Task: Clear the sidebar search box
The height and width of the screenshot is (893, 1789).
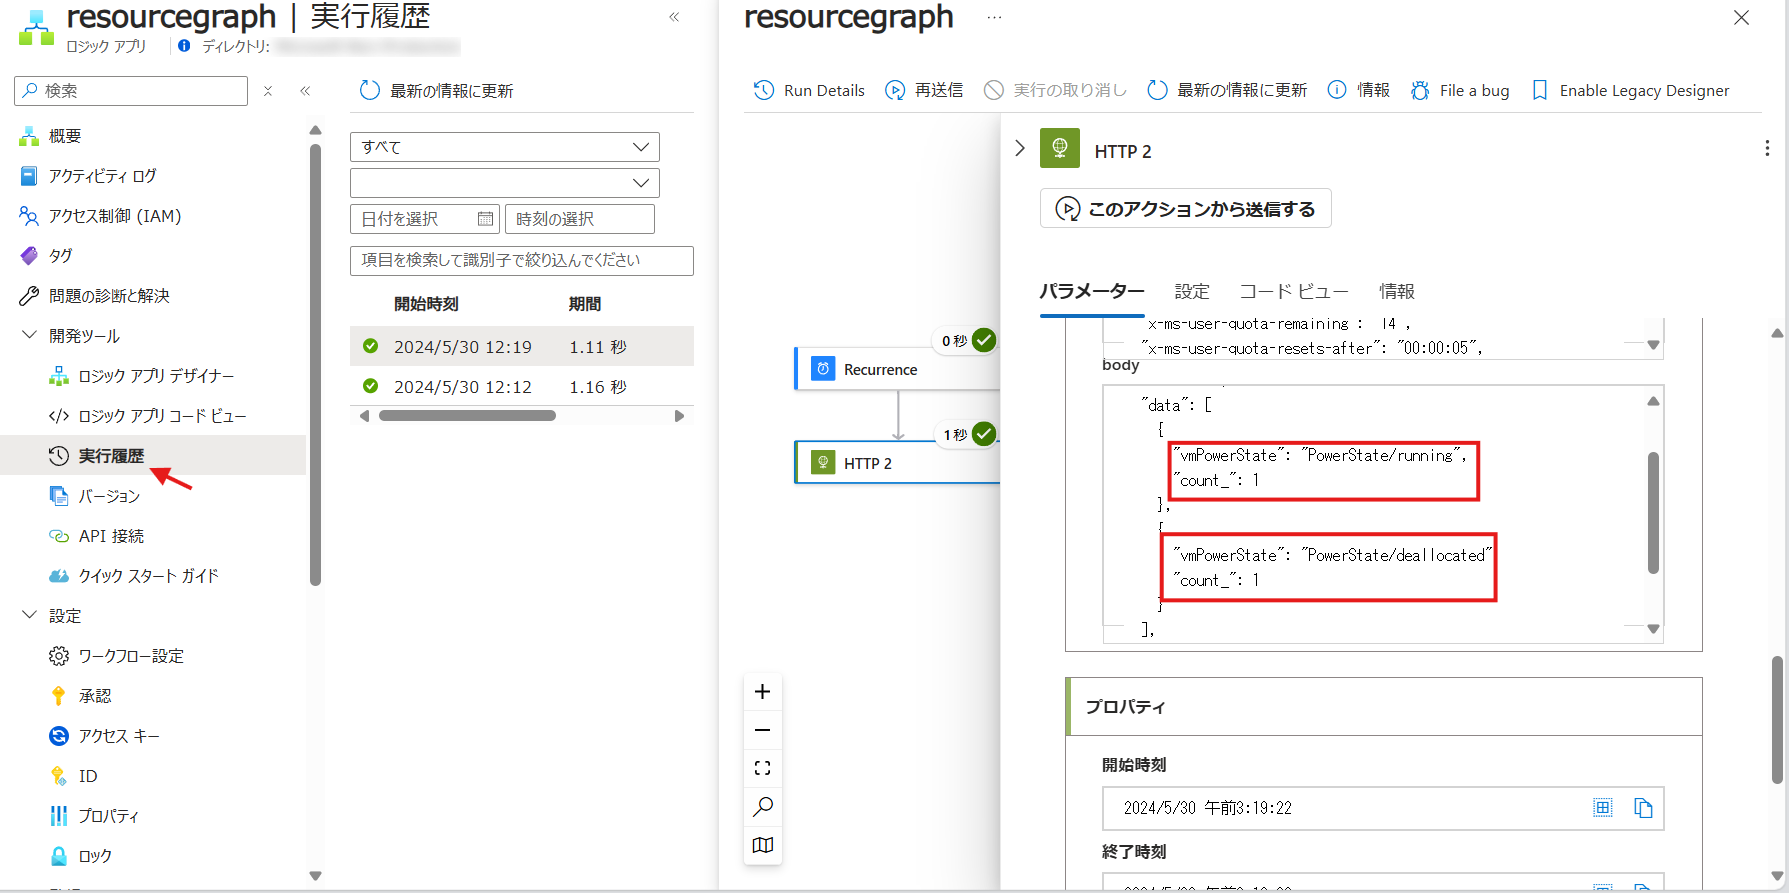Action: point(268,91)
